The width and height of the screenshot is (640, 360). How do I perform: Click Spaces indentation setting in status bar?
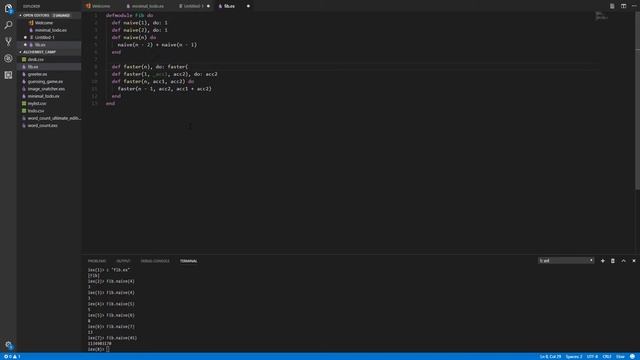(x=574, y=357)
